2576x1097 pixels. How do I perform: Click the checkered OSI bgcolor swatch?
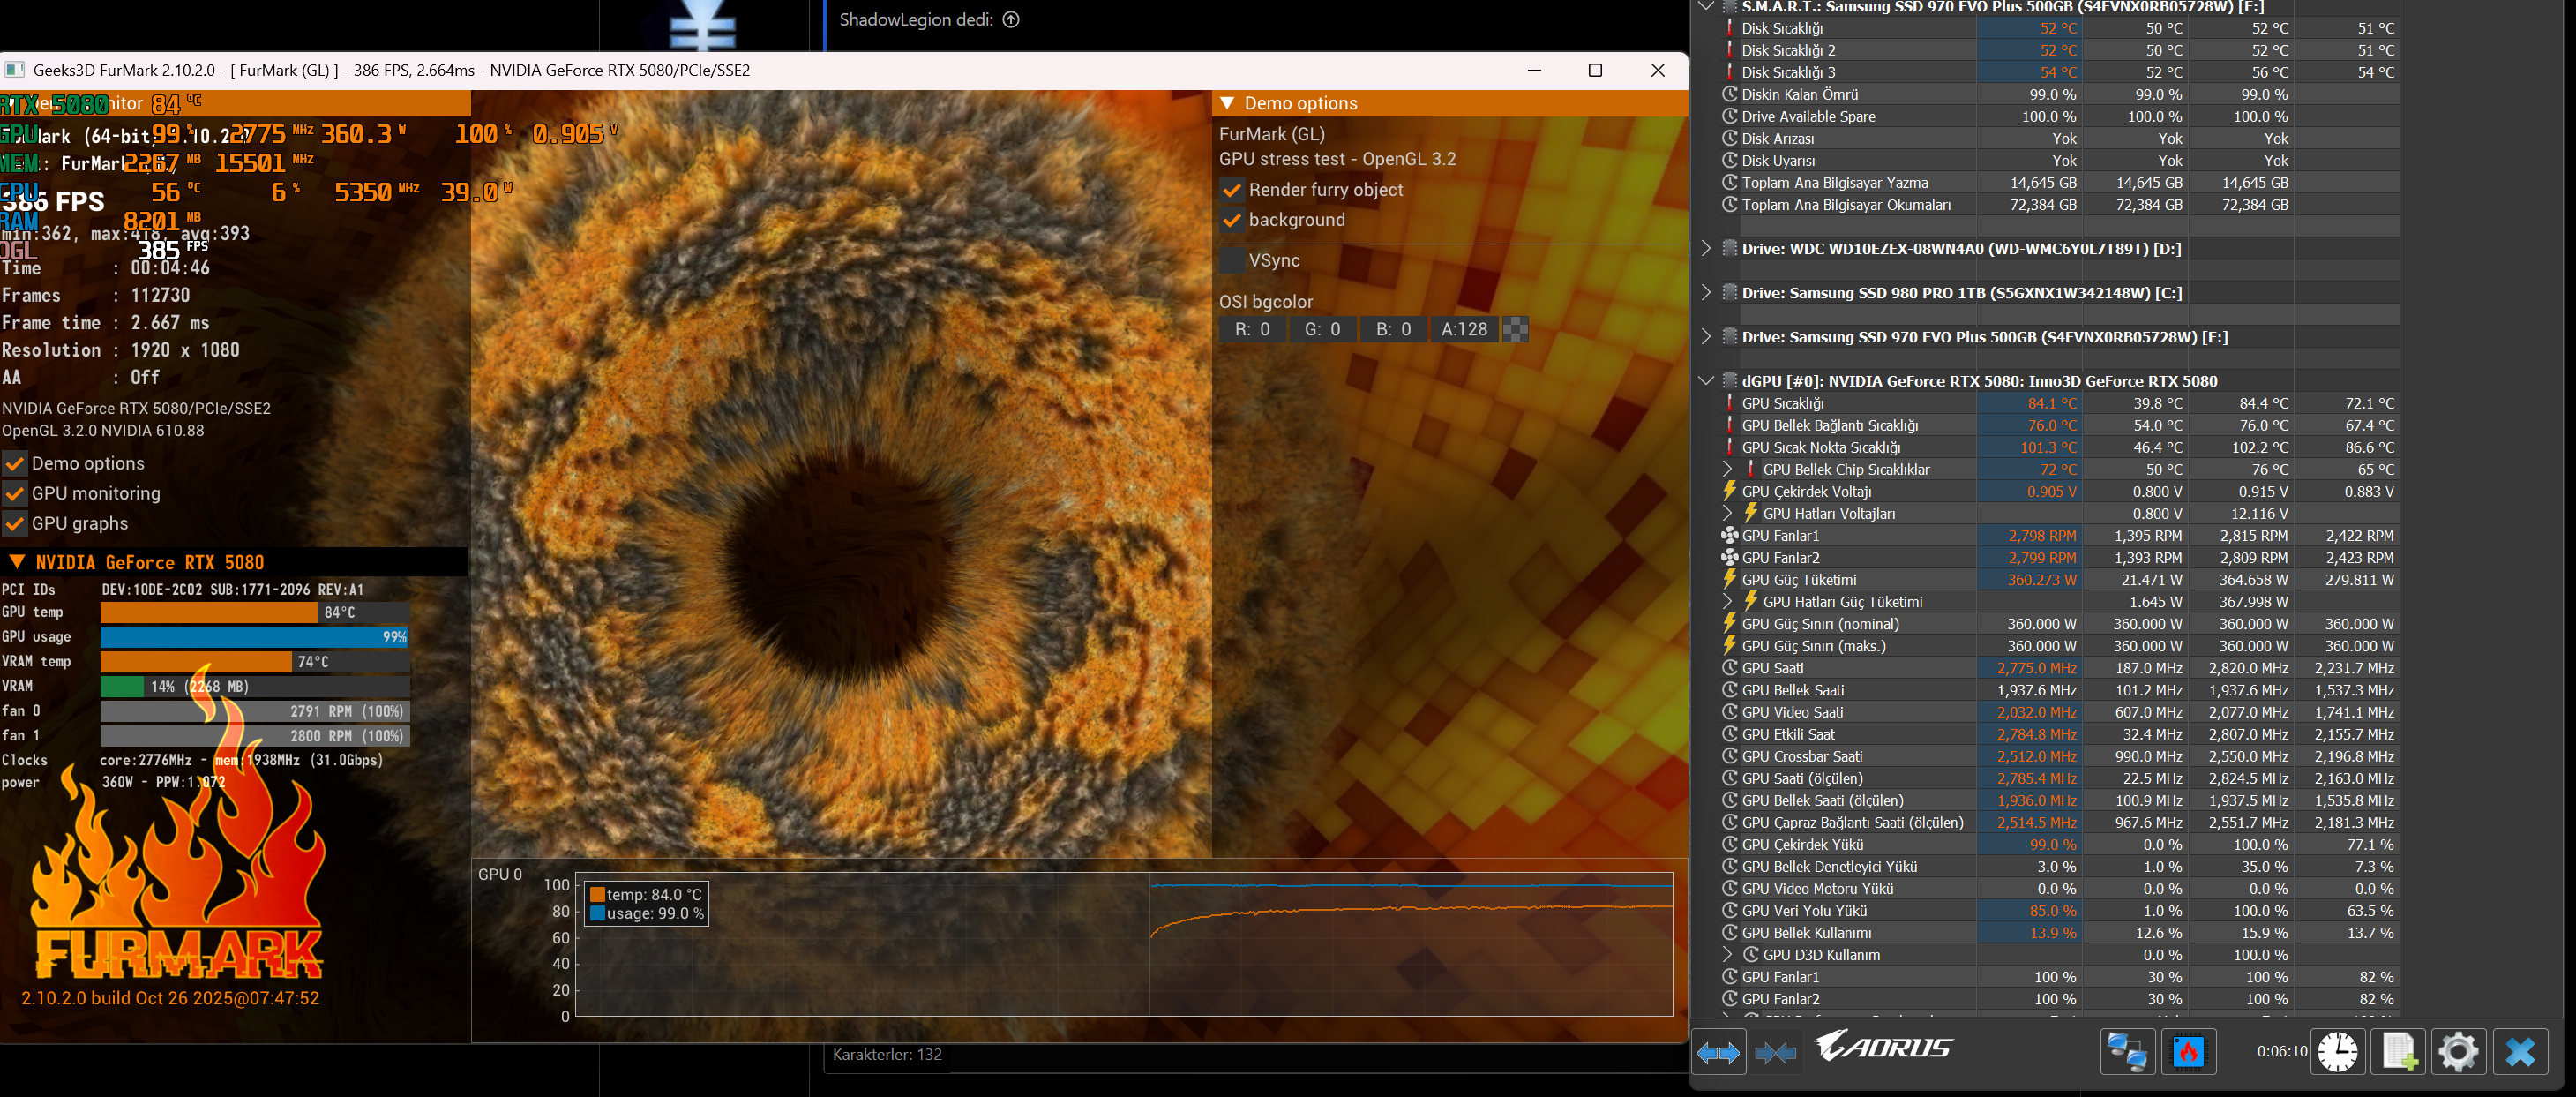[1516, 329]
